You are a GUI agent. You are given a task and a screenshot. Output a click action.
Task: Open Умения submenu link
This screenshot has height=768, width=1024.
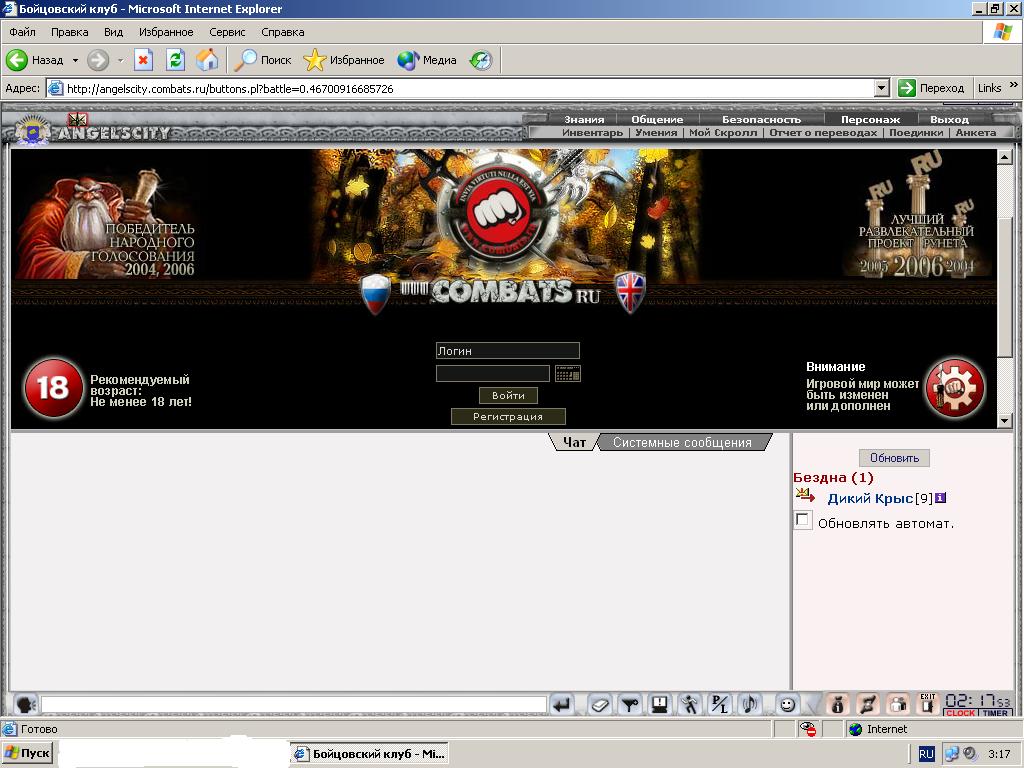pyautogui.click(x=656, y=133)
